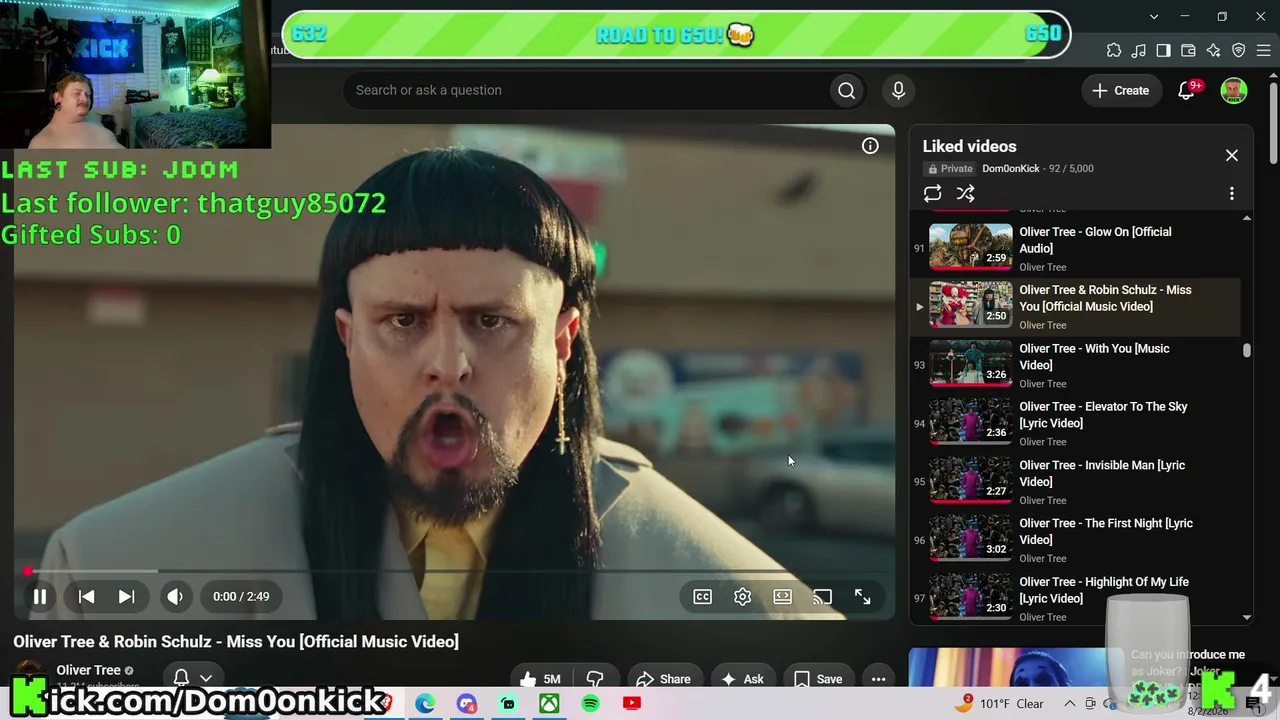Viewport: 1280px width, 720px height.
Task: Click playlist scroll down arrow
Action: coord(1247,618)
